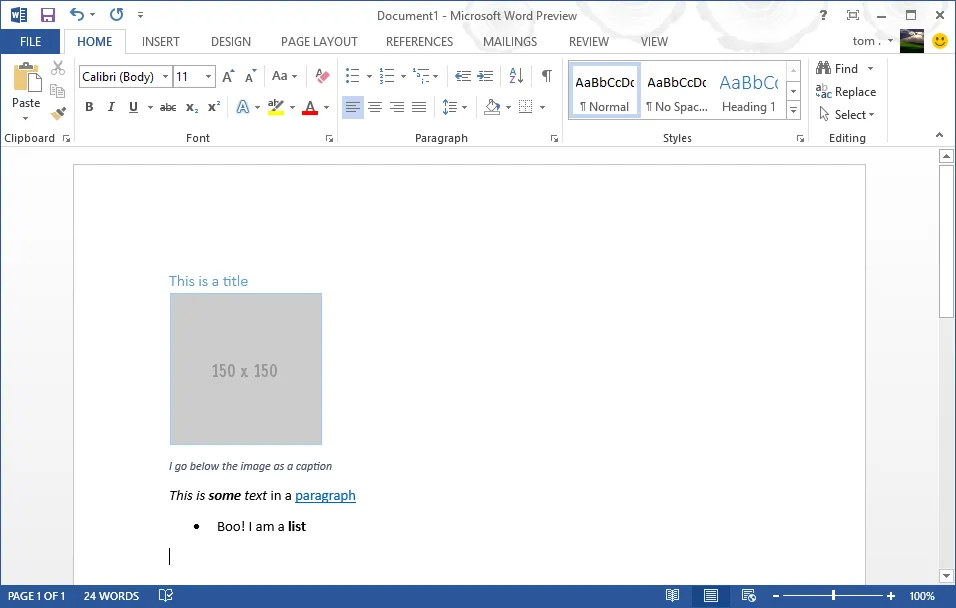Toggle Bold formatting
956x608 pixels.
point(89,107)
